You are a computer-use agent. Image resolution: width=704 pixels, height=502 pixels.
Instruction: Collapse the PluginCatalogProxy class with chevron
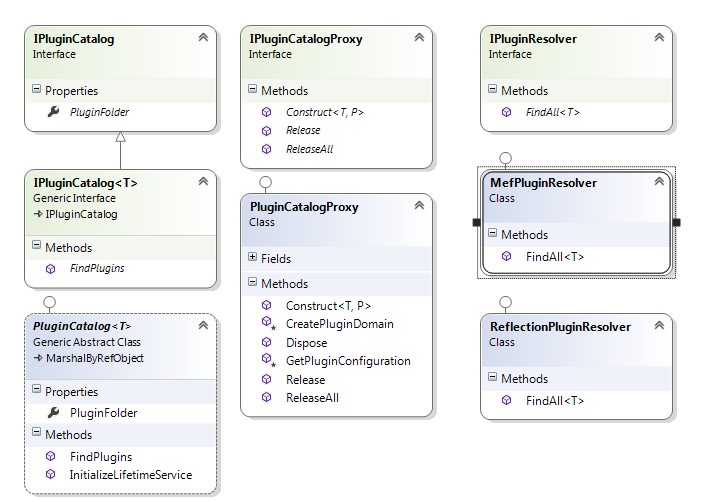[419, 206]
